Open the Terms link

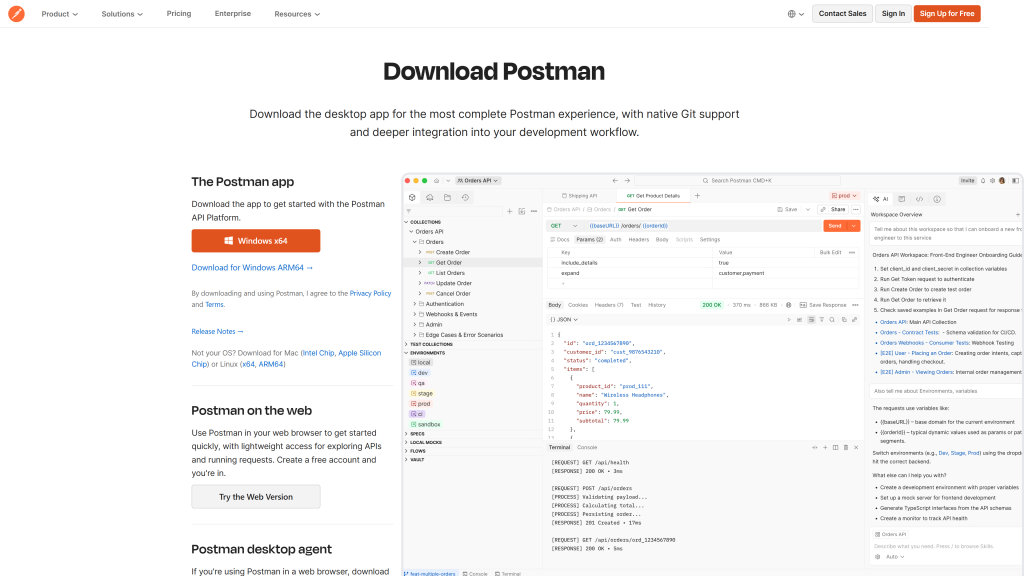(x=214, y=304)
